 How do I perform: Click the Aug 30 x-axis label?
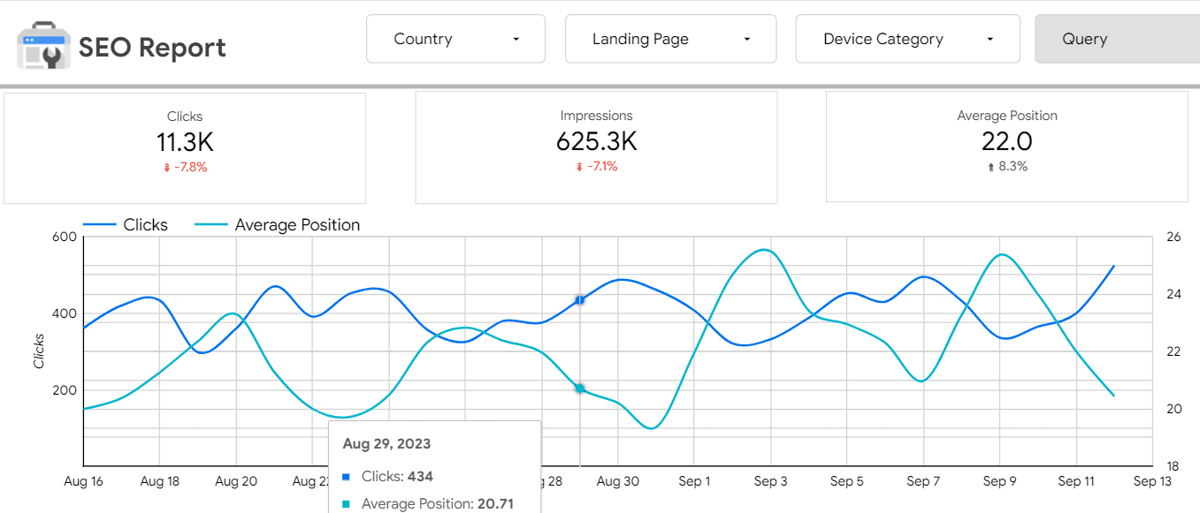pyautogui.click(x=618, y=481)
